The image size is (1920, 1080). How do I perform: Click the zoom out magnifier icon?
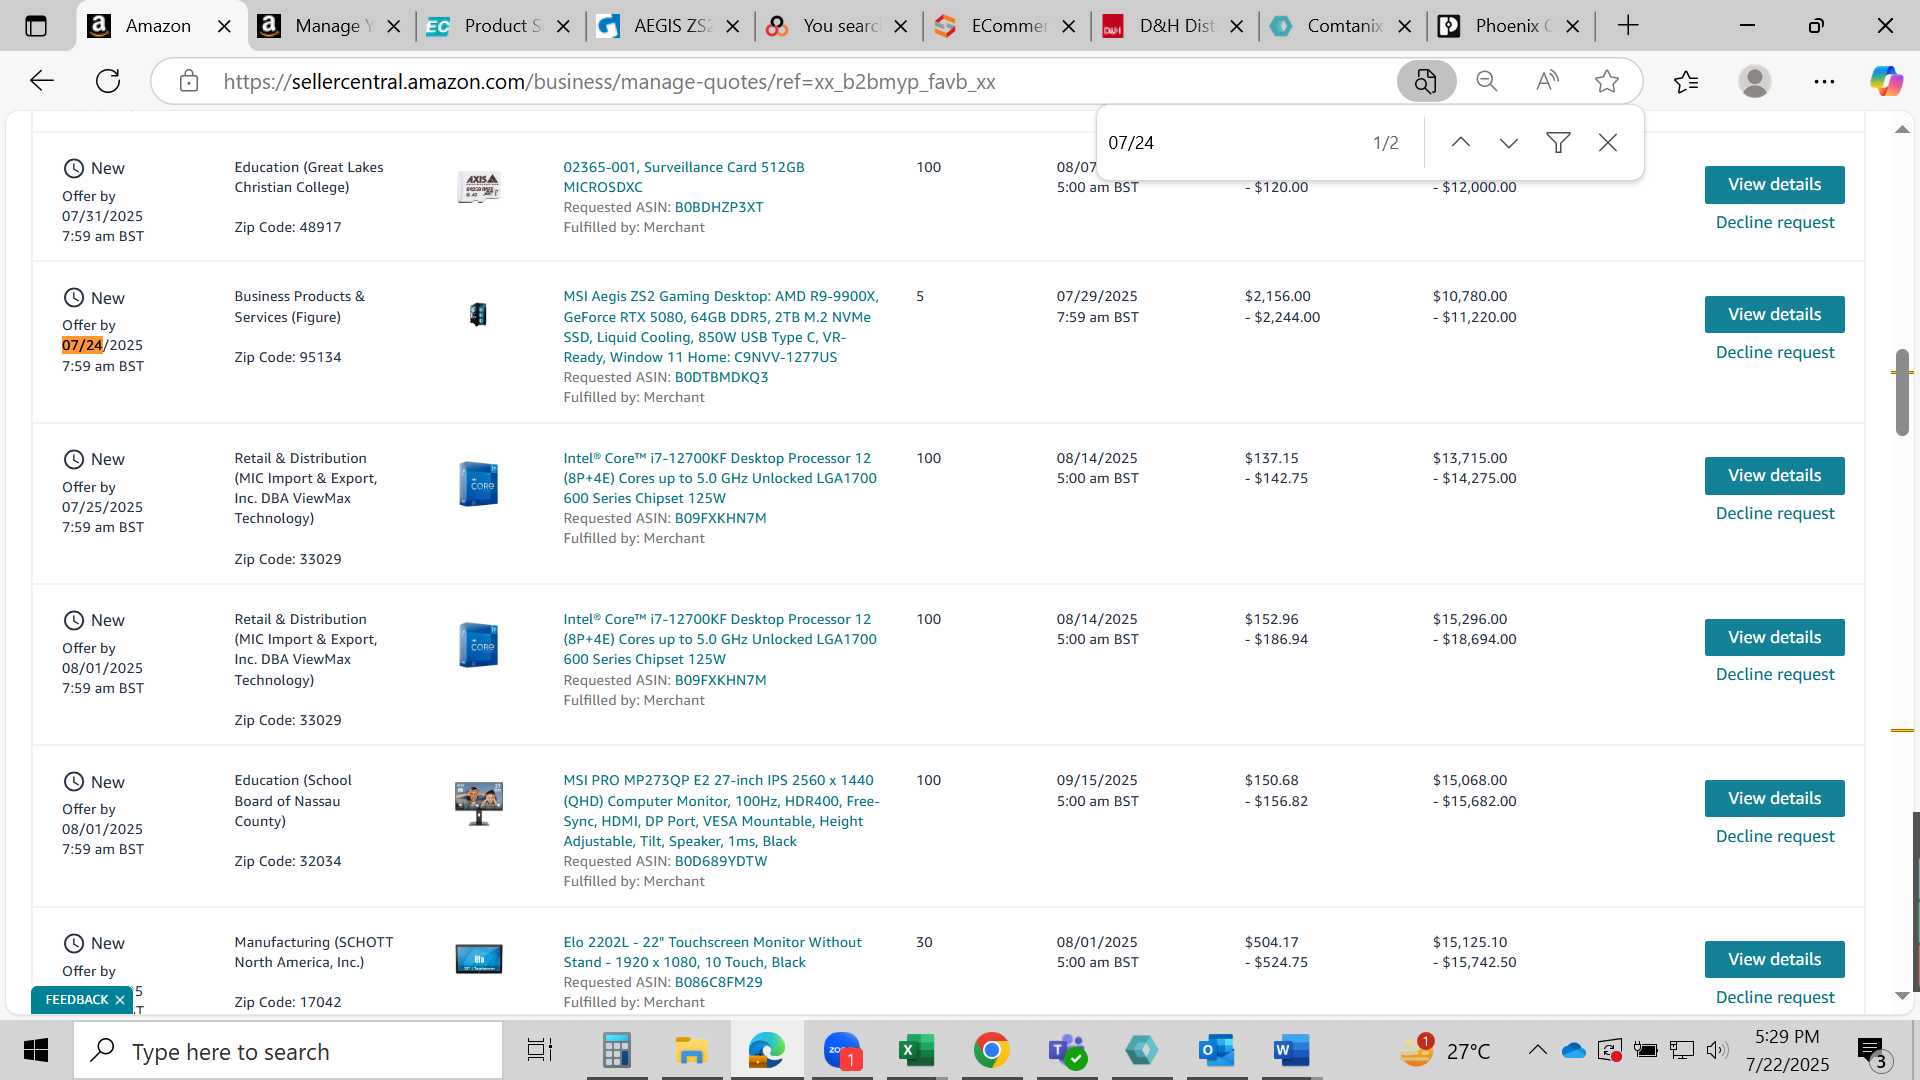coord(1487,81)
